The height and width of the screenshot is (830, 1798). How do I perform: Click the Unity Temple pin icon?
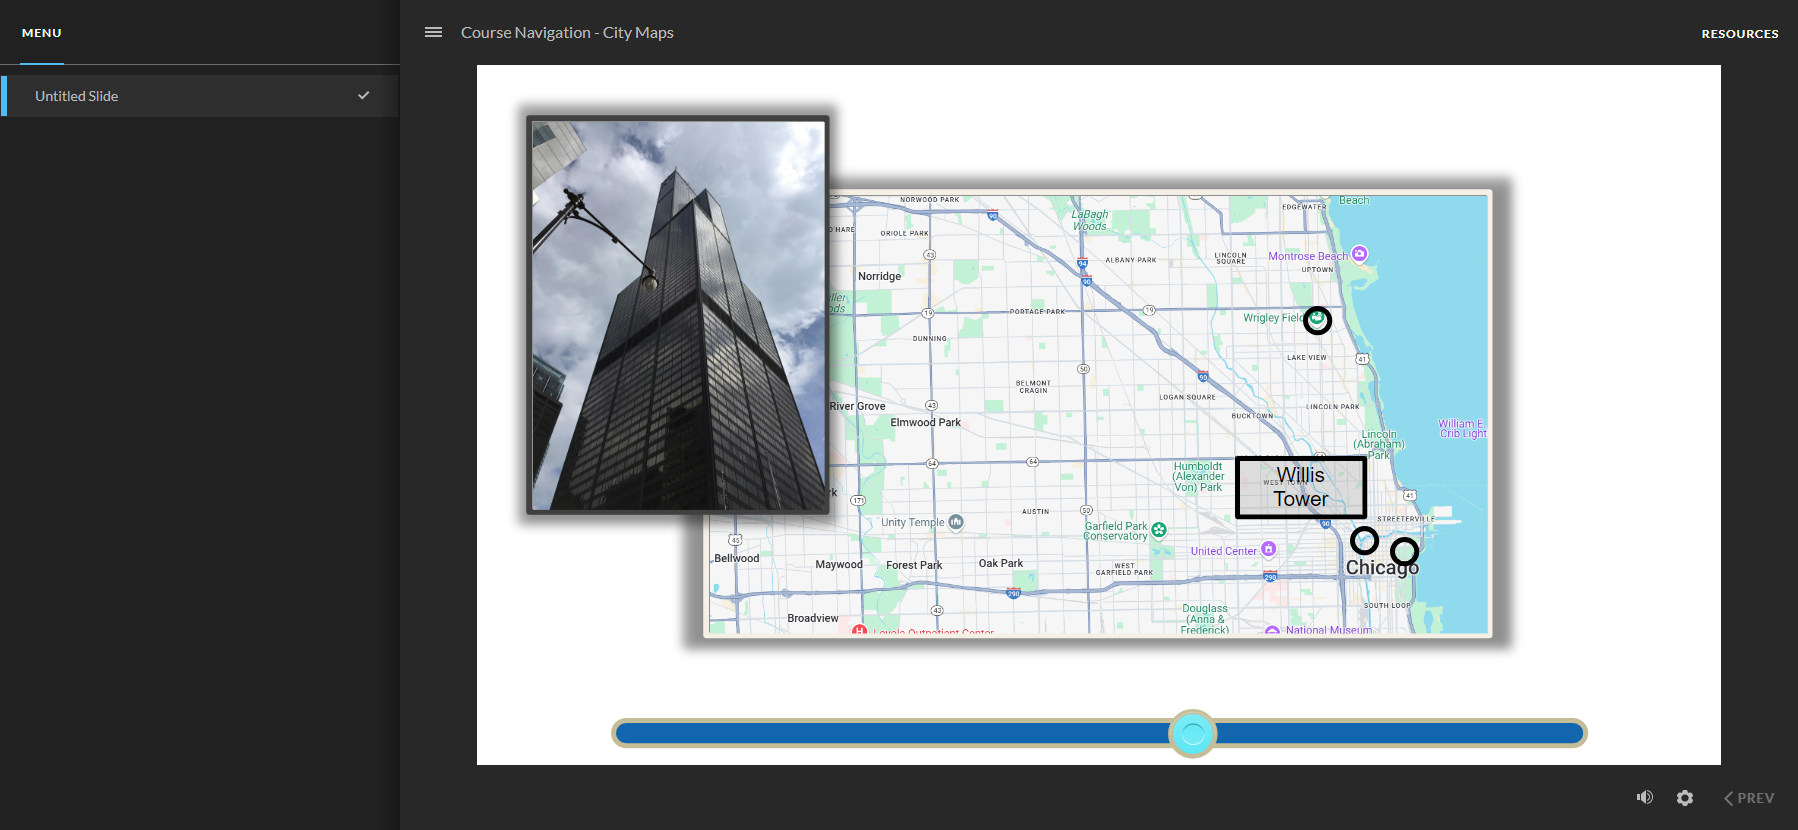tap(956, 522)
